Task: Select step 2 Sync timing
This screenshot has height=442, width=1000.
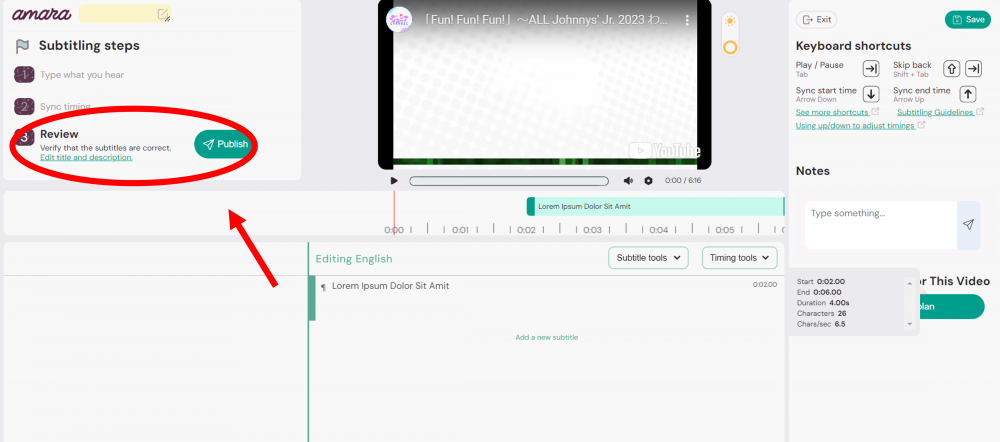Action: pos(64,106)
